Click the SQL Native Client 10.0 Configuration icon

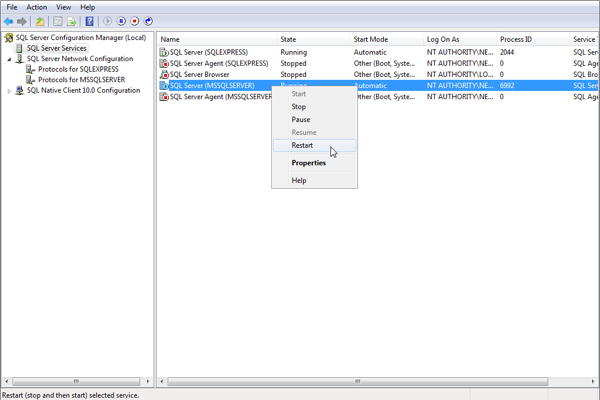(19, 90)
